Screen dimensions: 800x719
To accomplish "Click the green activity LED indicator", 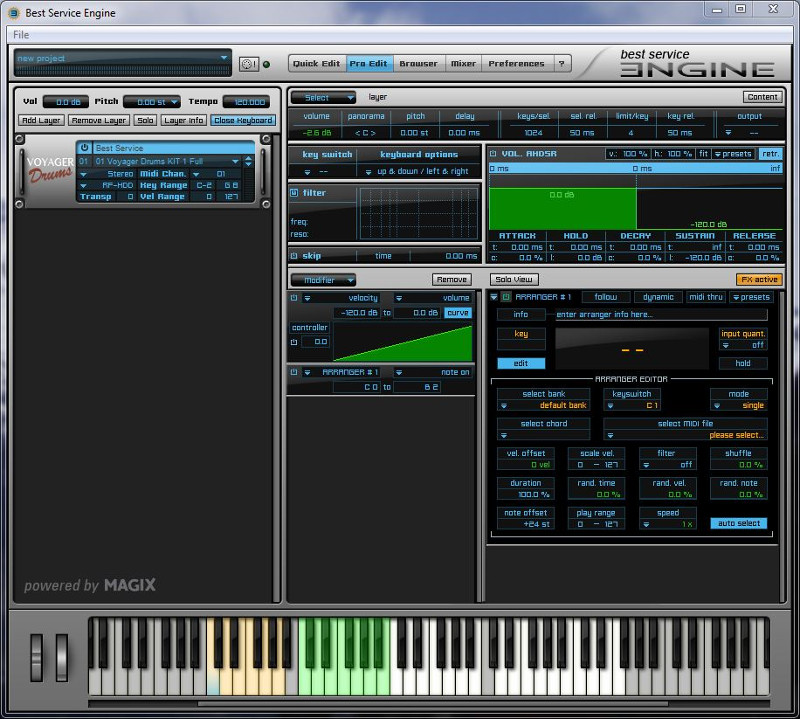I will tap(266, 64).
